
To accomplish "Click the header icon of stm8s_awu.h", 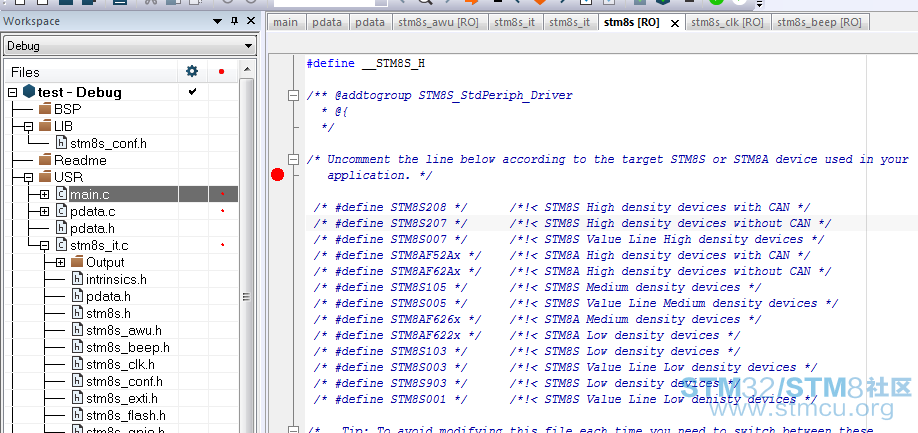I will (x=77, y=331).
